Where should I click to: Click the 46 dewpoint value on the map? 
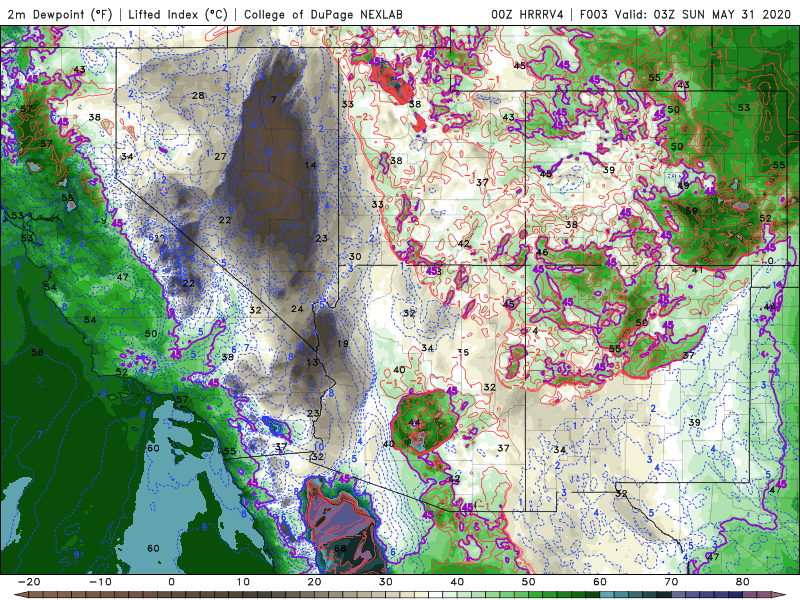[x=542, y=252]
